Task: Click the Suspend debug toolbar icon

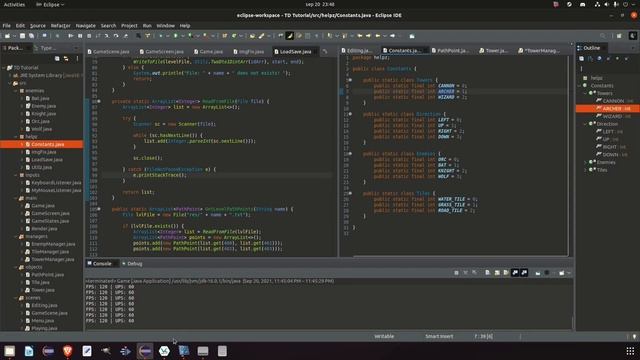Action: click(x=80, y=36)
